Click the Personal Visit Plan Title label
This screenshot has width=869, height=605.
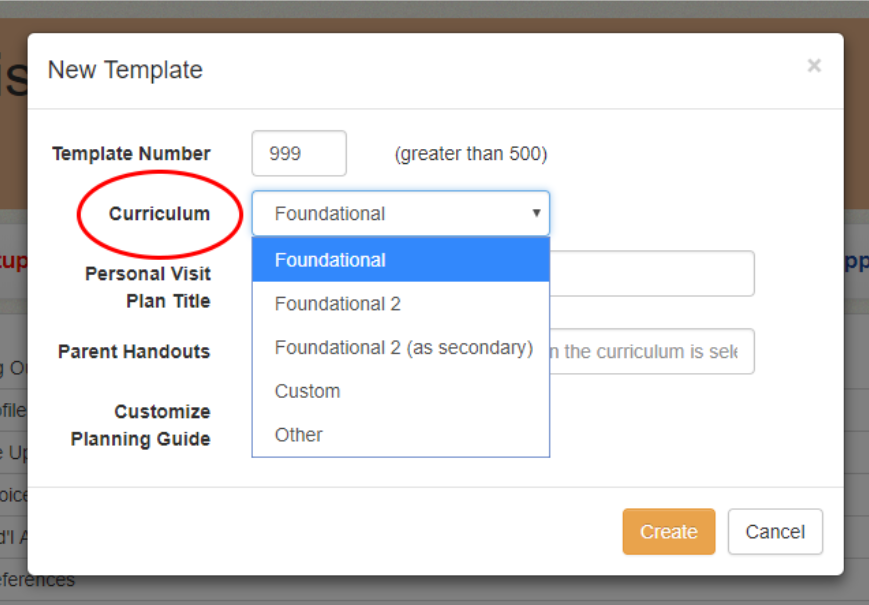pos(147,287)
